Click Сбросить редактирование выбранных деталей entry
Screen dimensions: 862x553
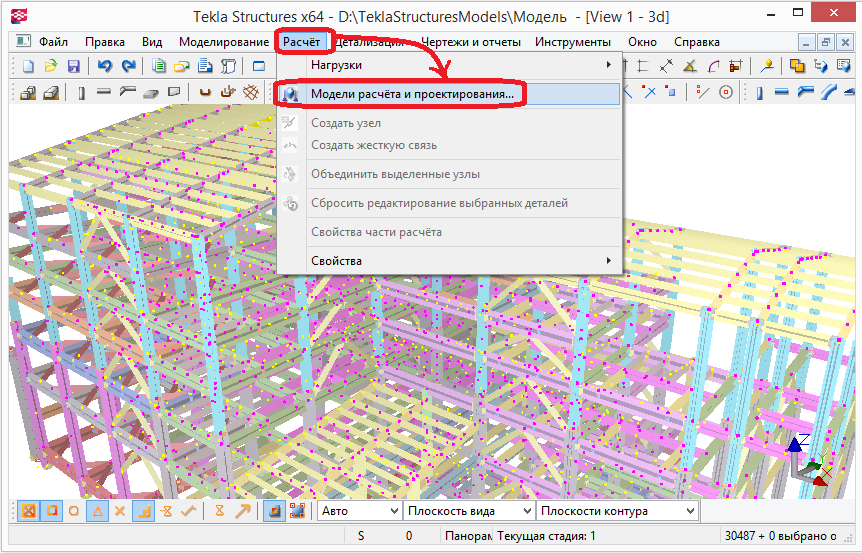[450, 203]
